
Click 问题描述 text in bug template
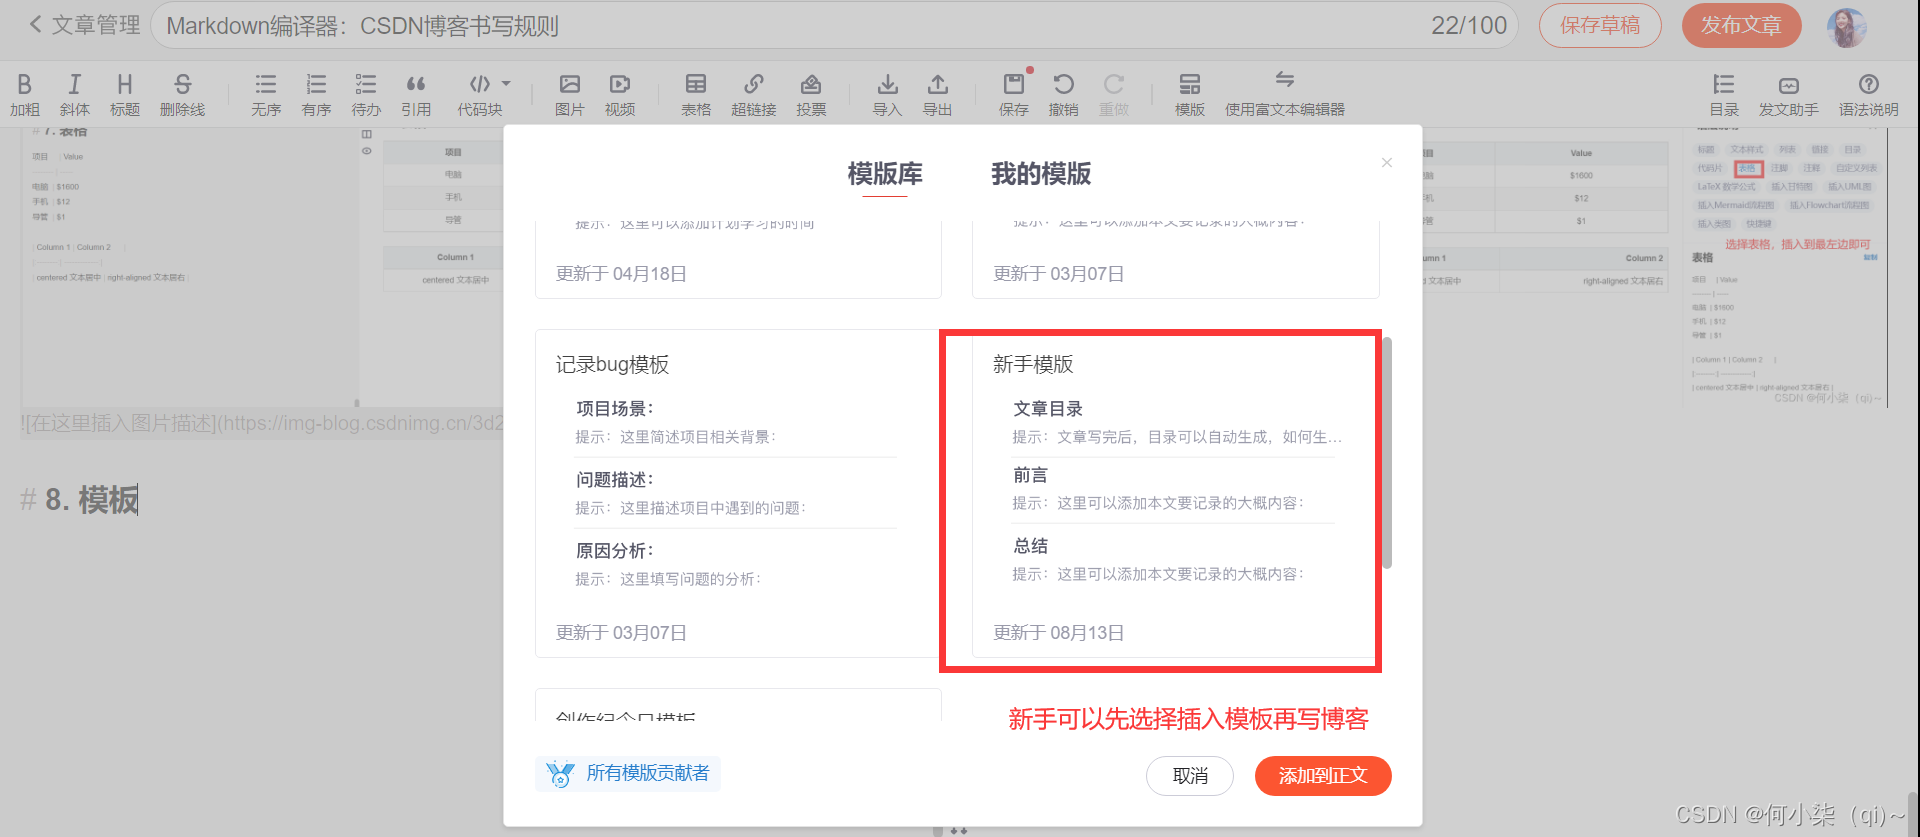point(614,480)
